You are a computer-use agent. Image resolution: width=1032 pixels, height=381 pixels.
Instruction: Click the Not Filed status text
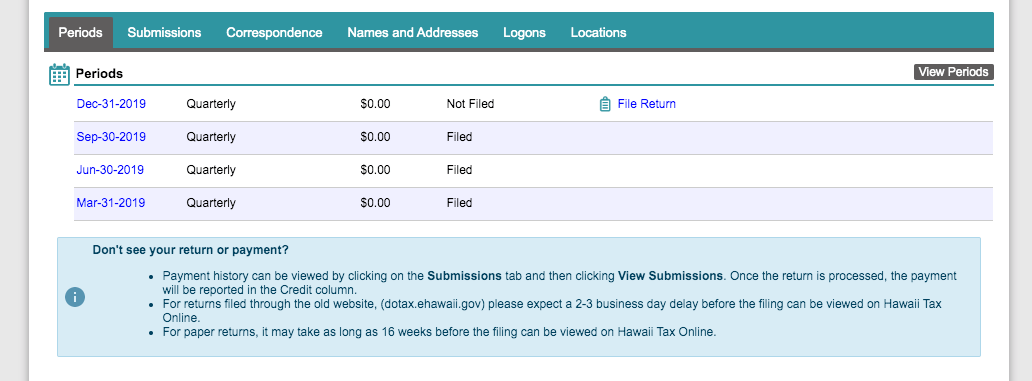[470, 104]
